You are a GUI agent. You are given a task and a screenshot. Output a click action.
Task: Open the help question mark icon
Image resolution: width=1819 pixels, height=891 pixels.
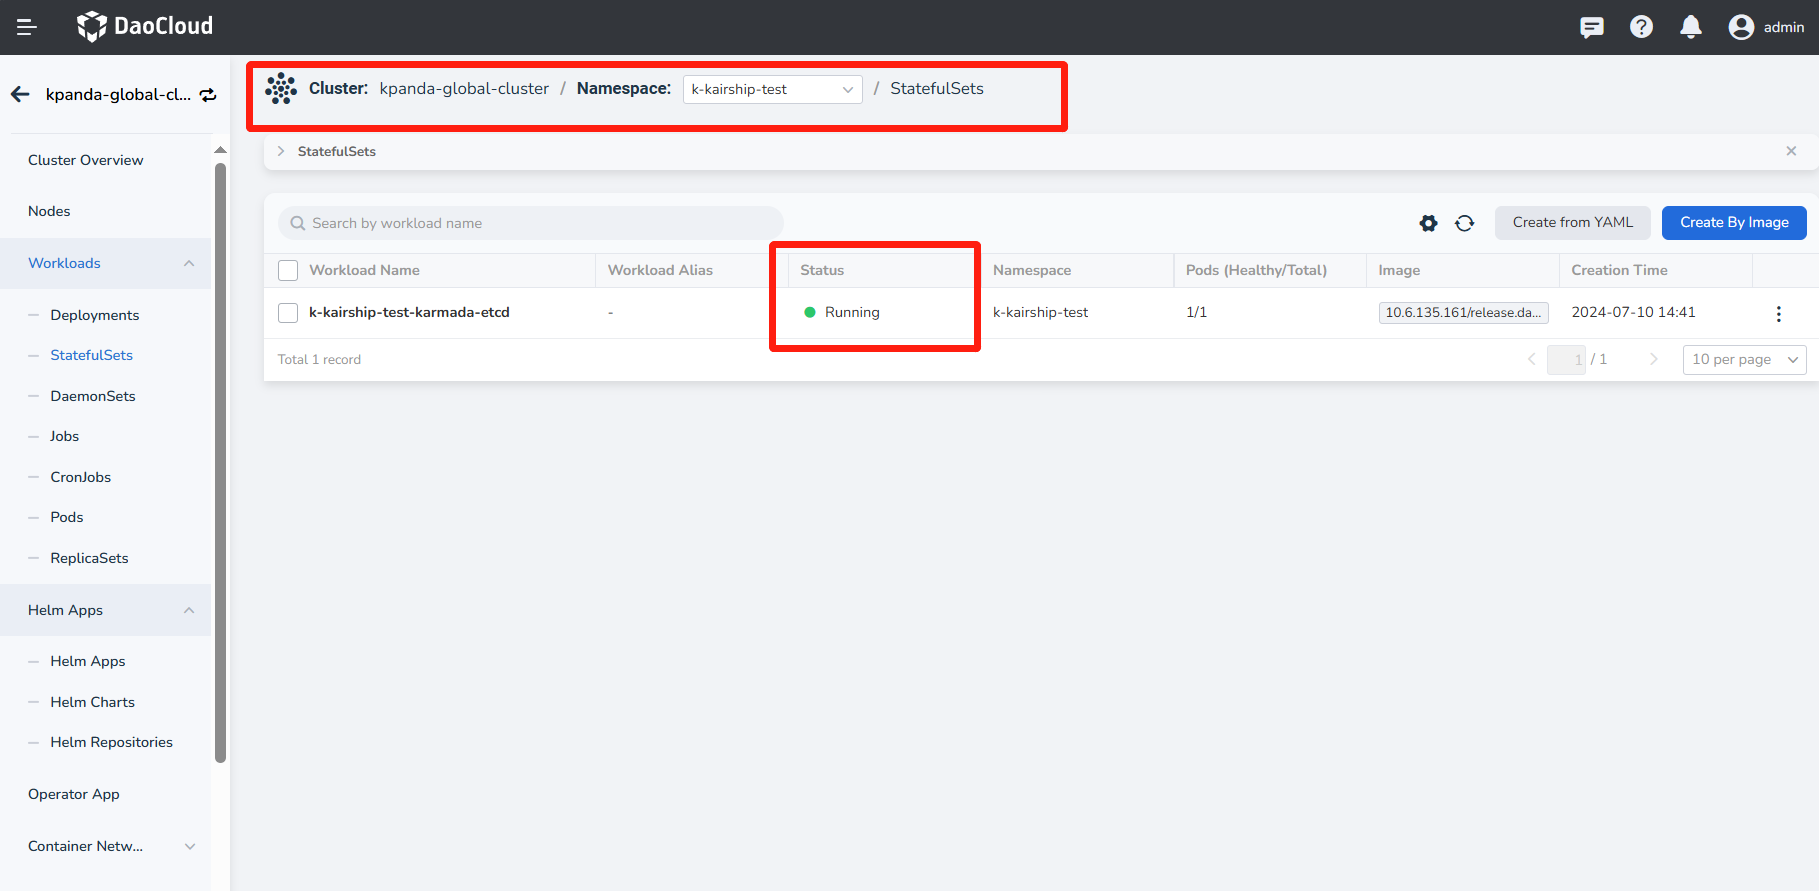point(1641,27)
